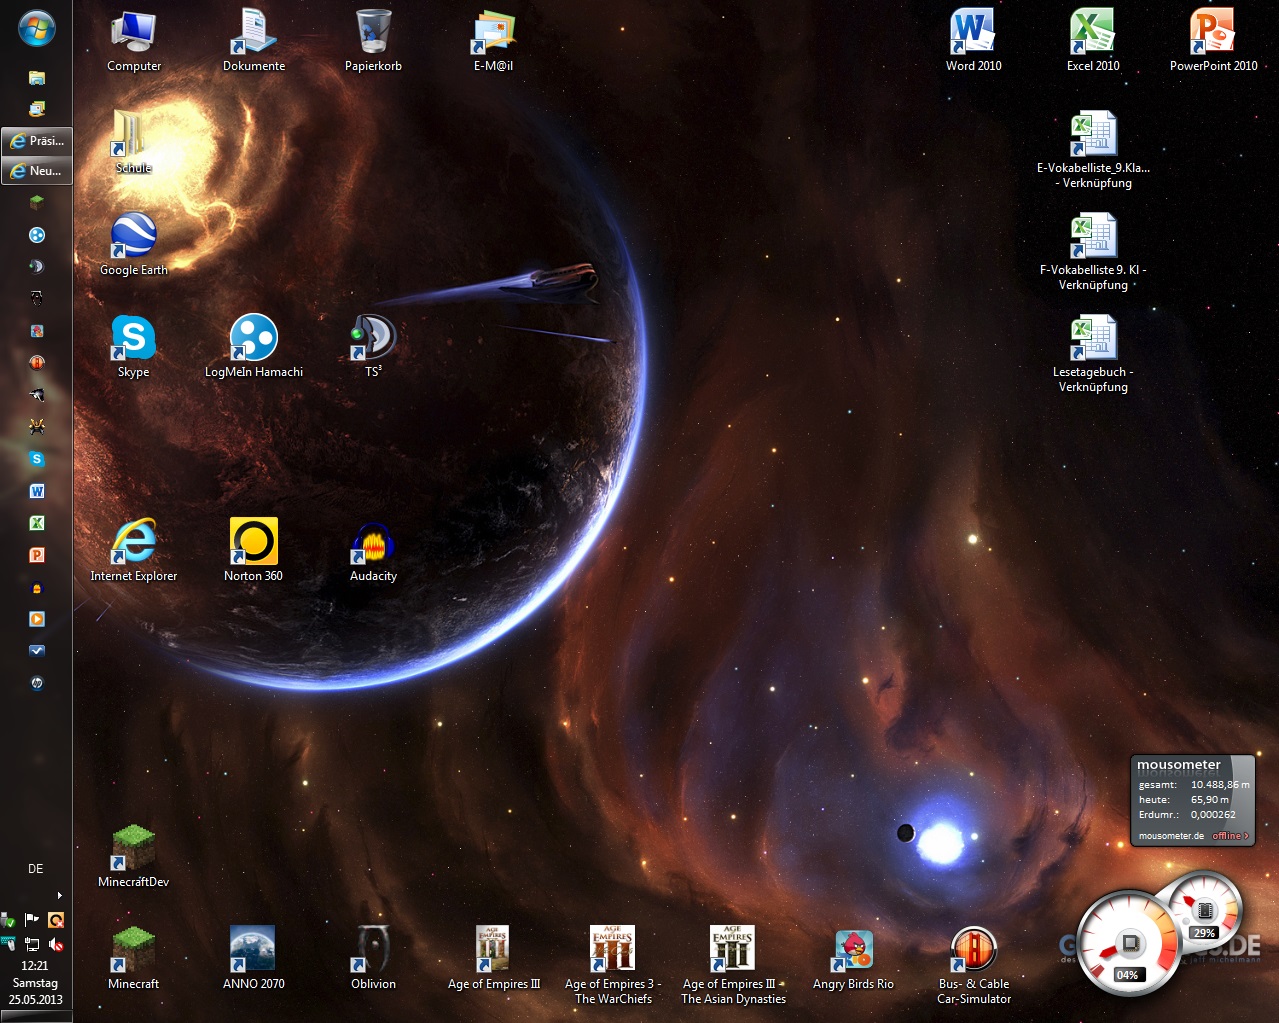Click the LogMeIn Hamachi desktop shortcut
Image resolution: width=1279 pixels, height=1023 pixels.
[x=253, y=341]
